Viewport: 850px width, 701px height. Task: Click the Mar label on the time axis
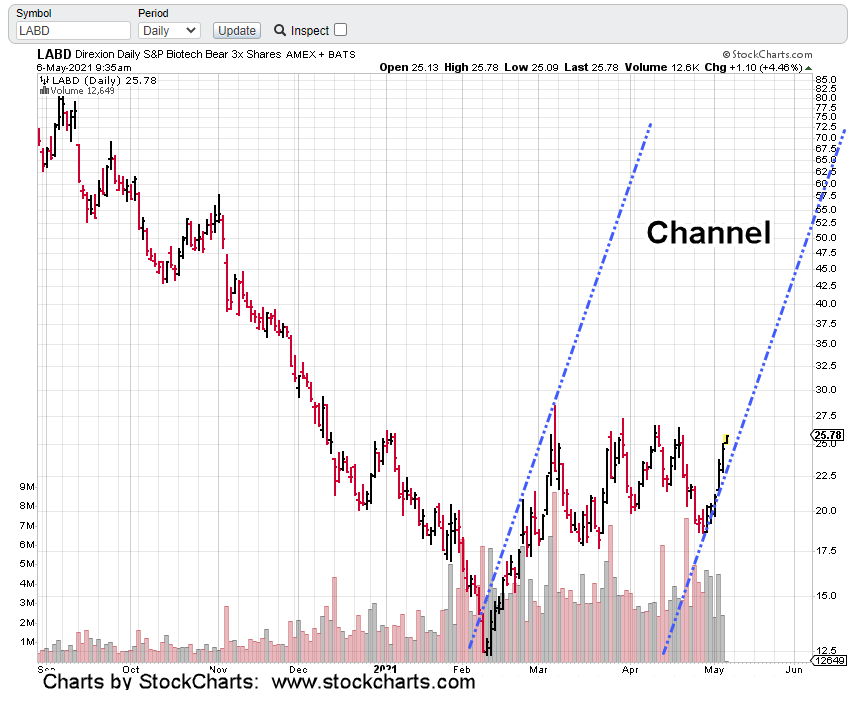click(540, 667)
